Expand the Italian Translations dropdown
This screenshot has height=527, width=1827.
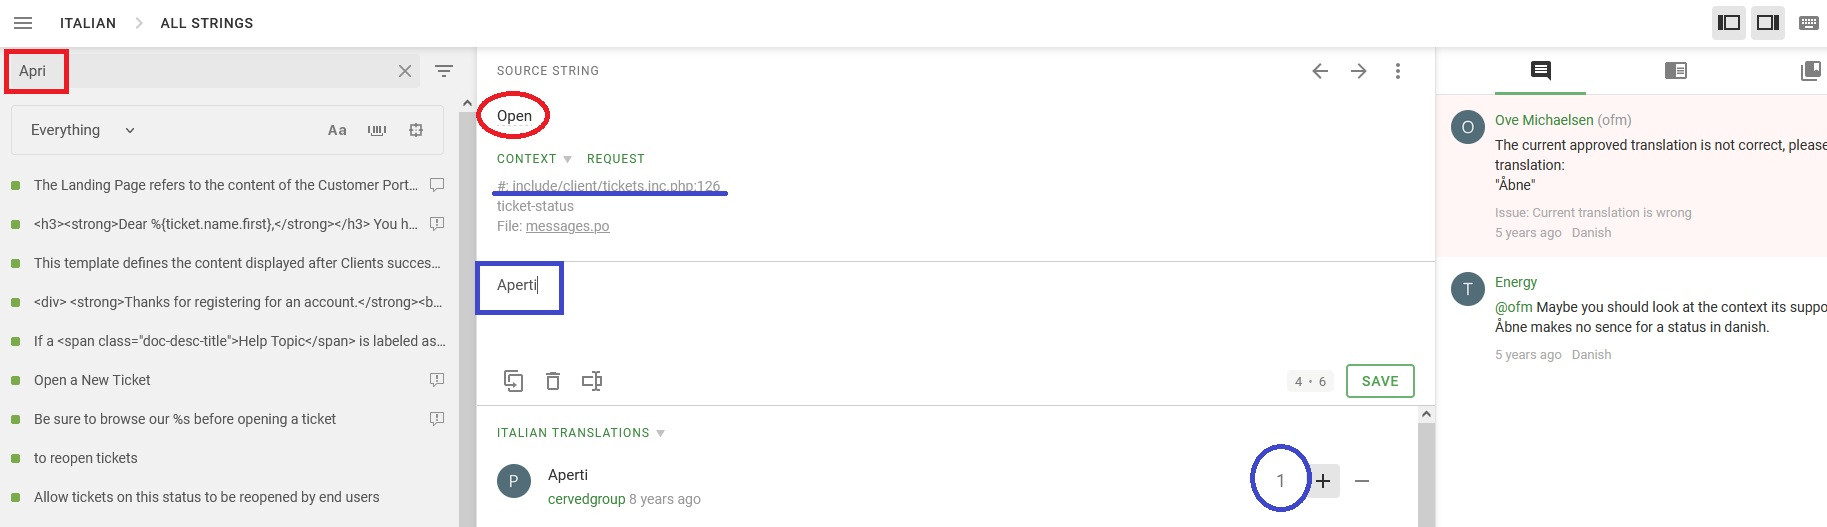660,433
